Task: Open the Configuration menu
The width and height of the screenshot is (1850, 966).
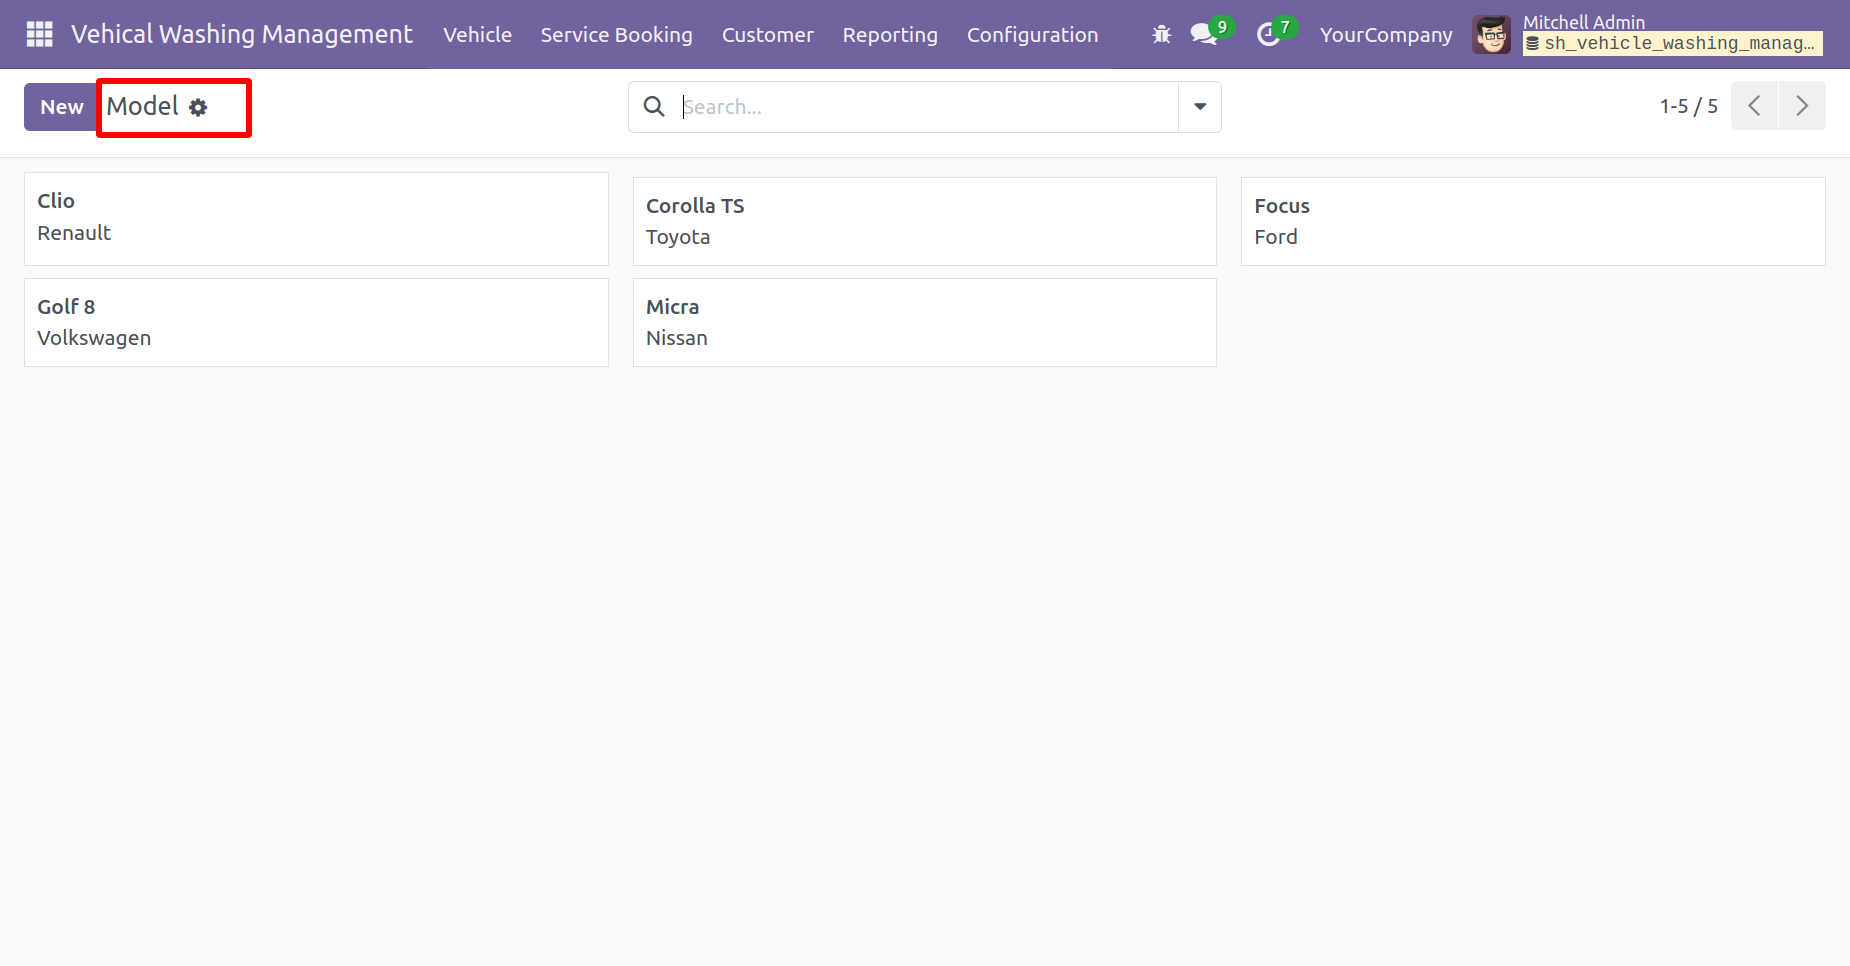Action: 1032,35
